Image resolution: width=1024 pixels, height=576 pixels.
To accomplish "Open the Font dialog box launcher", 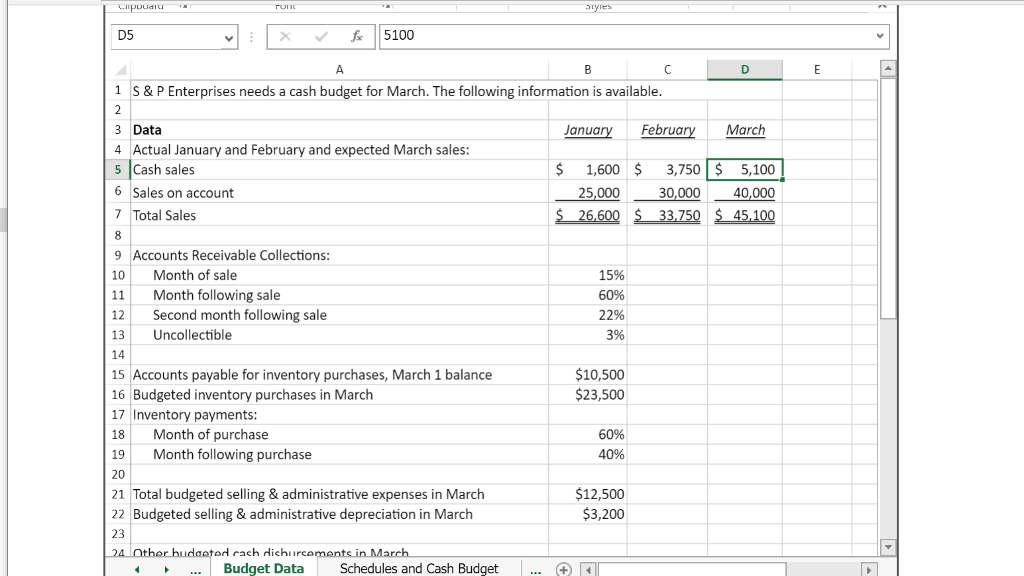I will (386, 5).
